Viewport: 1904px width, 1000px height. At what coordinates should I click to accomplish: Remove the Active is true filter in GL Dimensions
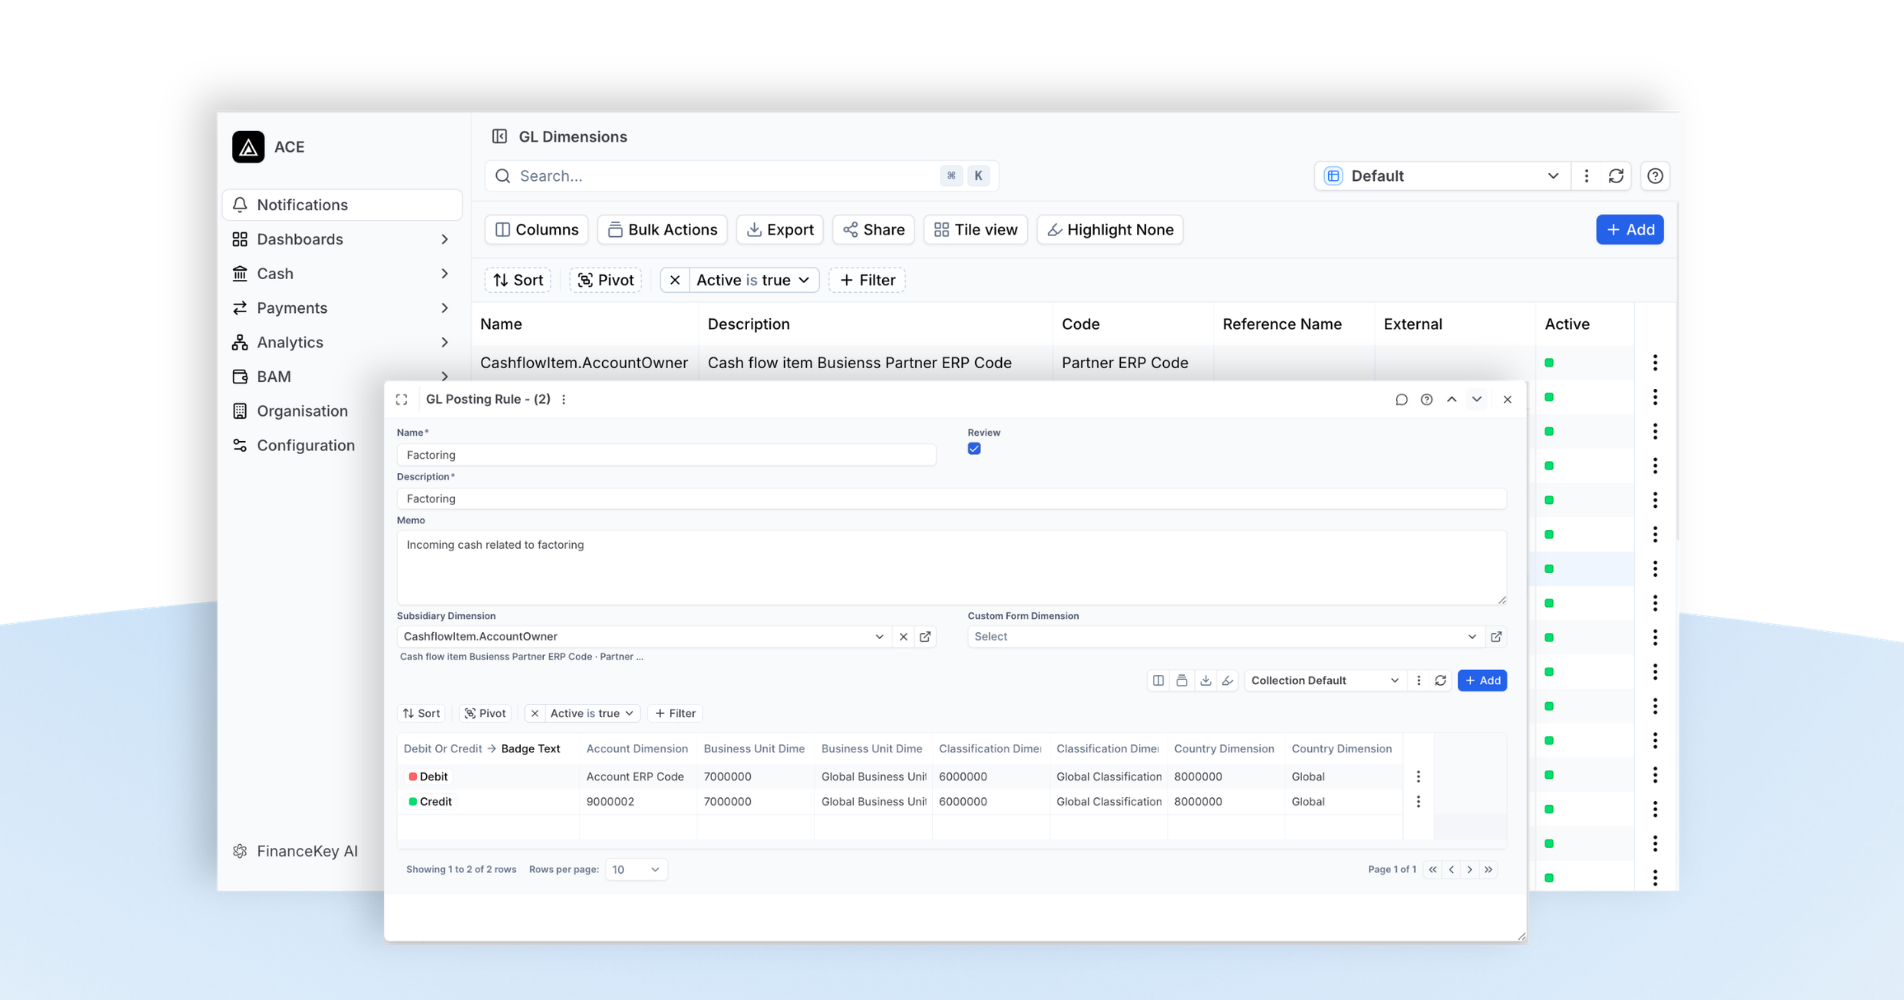675,280
